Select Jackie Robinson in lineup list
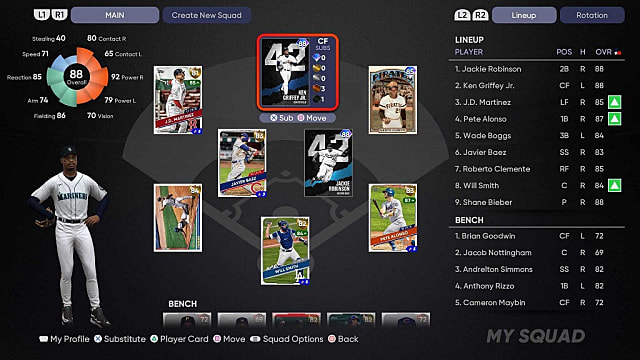Screen dimensions: 640x360 point(537,69)
